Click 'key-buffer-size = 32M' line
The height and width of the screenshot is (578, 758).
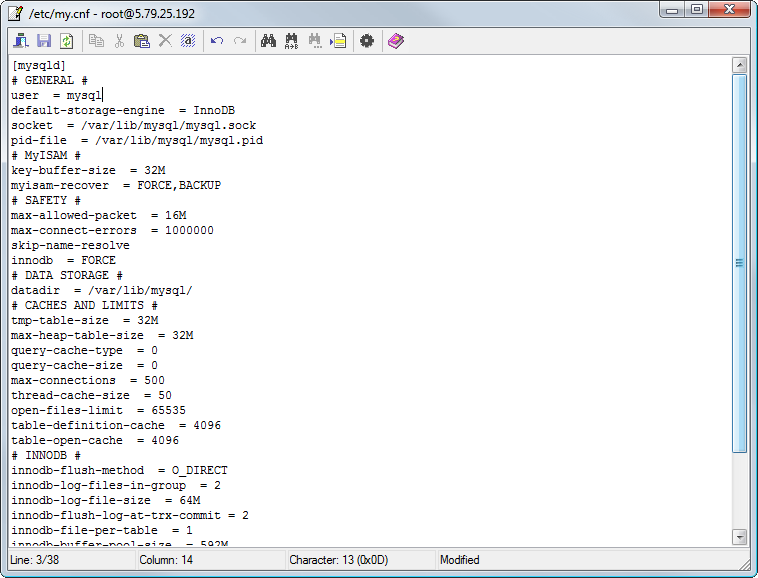click(88, 170)
